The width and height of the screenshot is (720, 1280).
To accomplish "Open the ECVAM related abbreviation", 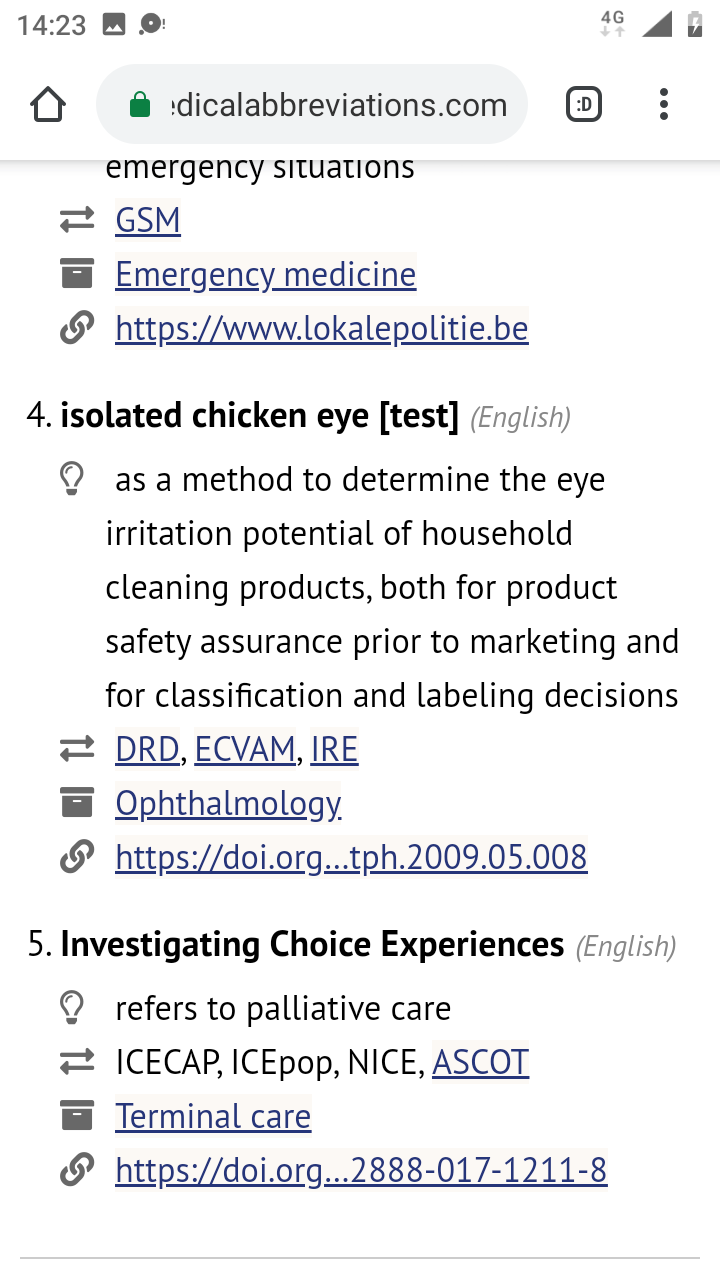I will tap(245, 749).
